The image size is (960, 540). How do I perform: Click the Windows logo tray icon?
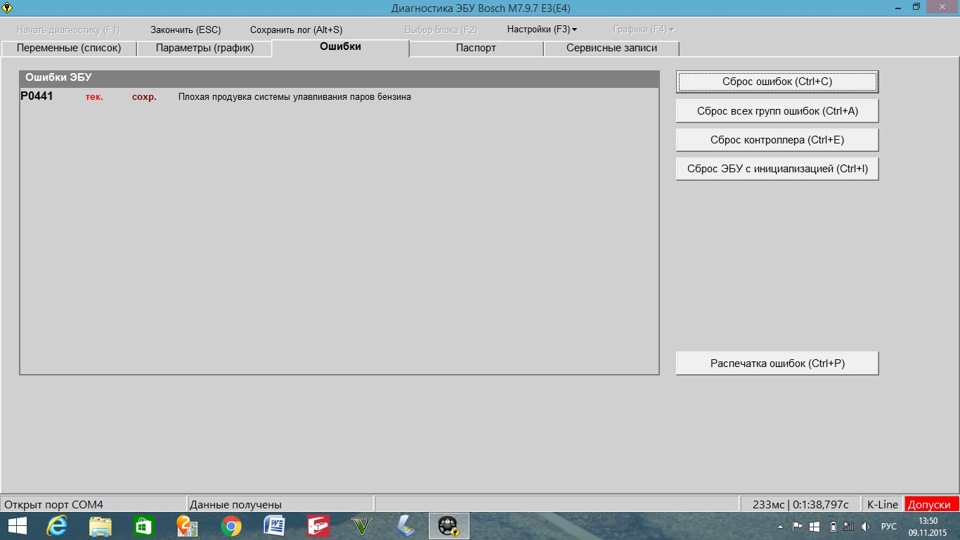(814, 527)
